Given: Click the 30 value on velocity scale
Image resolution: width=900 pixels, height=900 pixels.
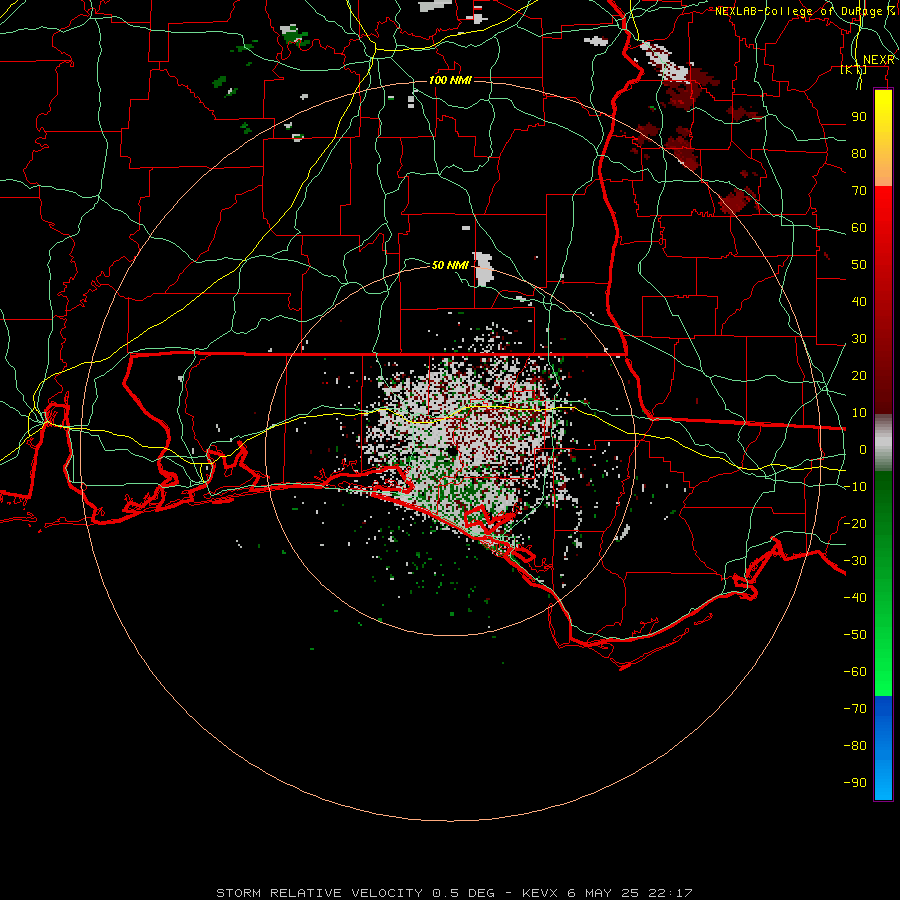Looking at the screenshot, I should (859, 339).
